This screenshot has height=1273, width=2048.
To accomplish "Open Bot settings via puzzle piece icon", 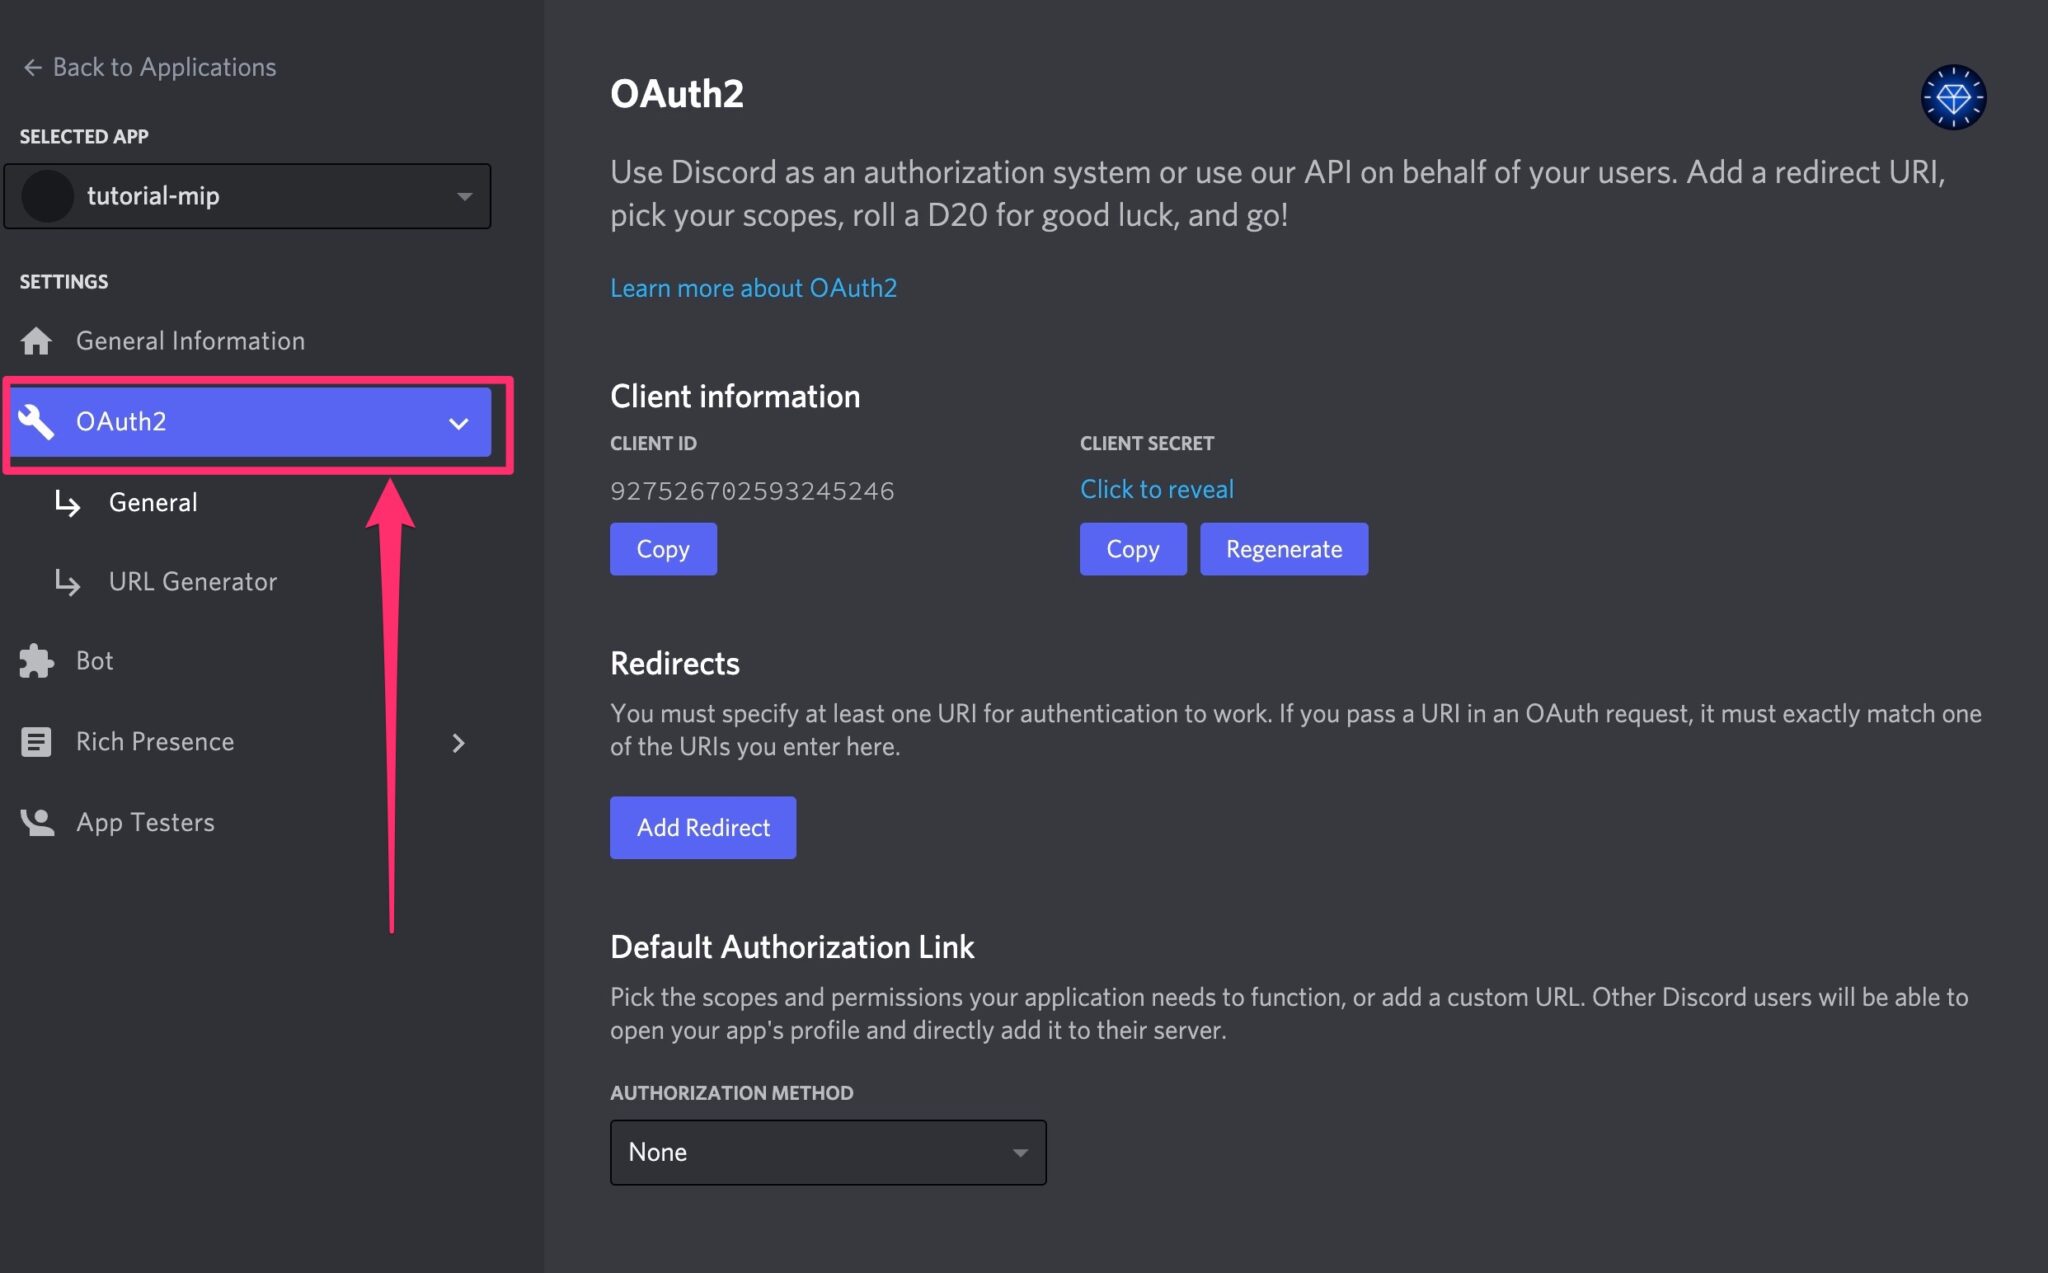I will pyautogui.click(x=35, y=660).
